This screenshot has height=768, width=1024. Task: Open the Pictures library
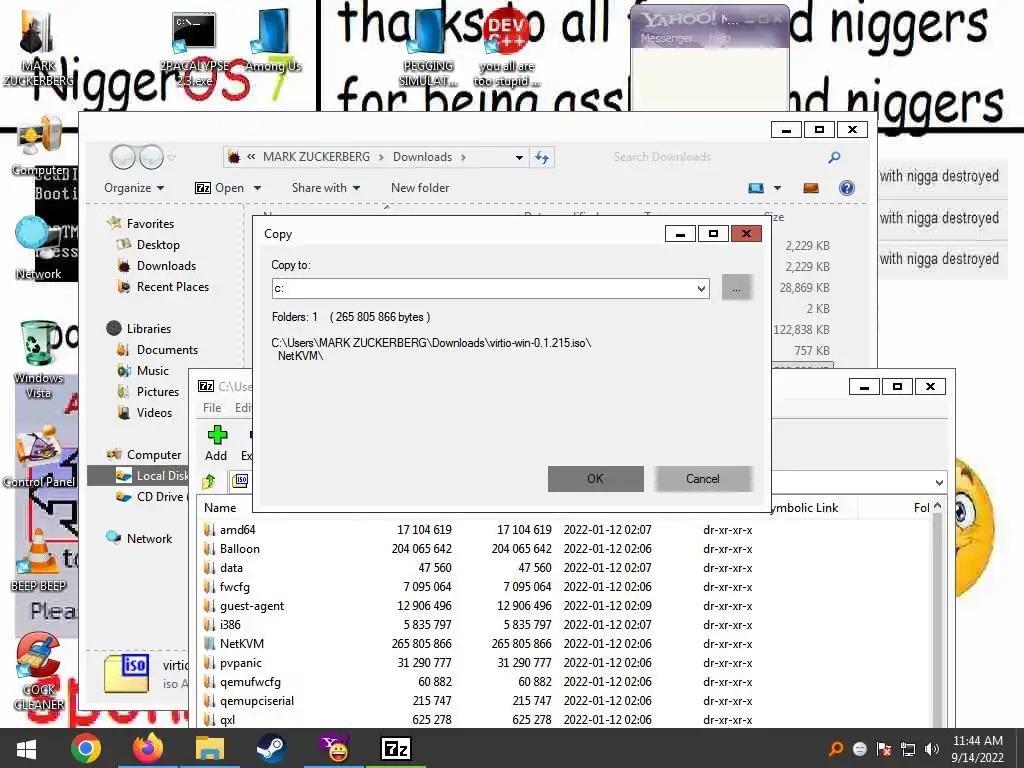pyautogui.click(x=157, y=391)
